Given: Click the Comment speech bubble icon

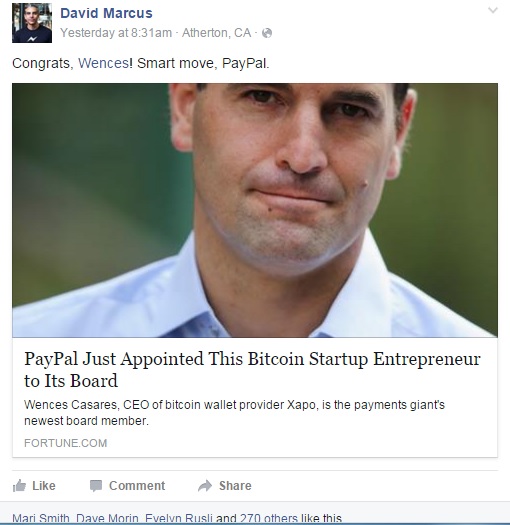Looking at the screenshot, I should point(96,485).
